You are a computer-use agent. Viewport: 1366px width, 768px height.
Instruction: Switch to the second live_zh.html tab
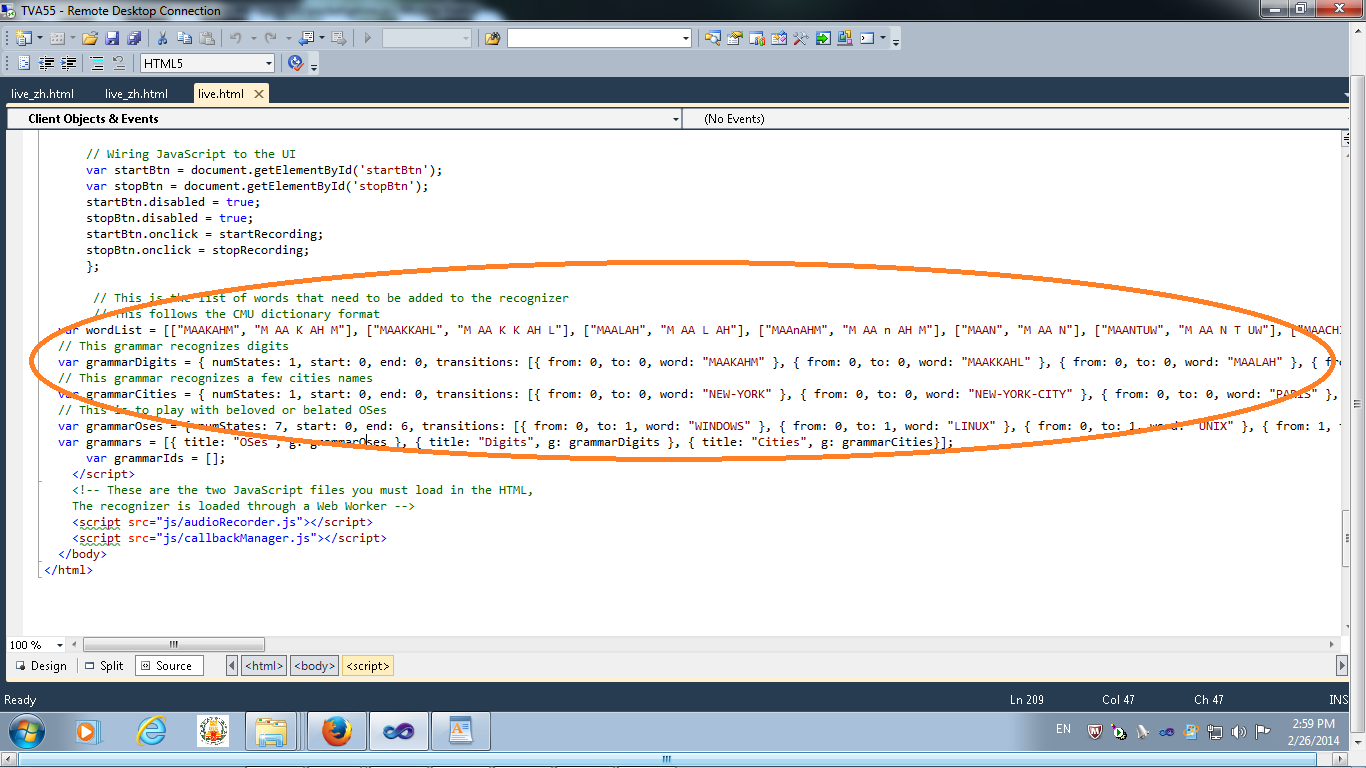(136, 94)
